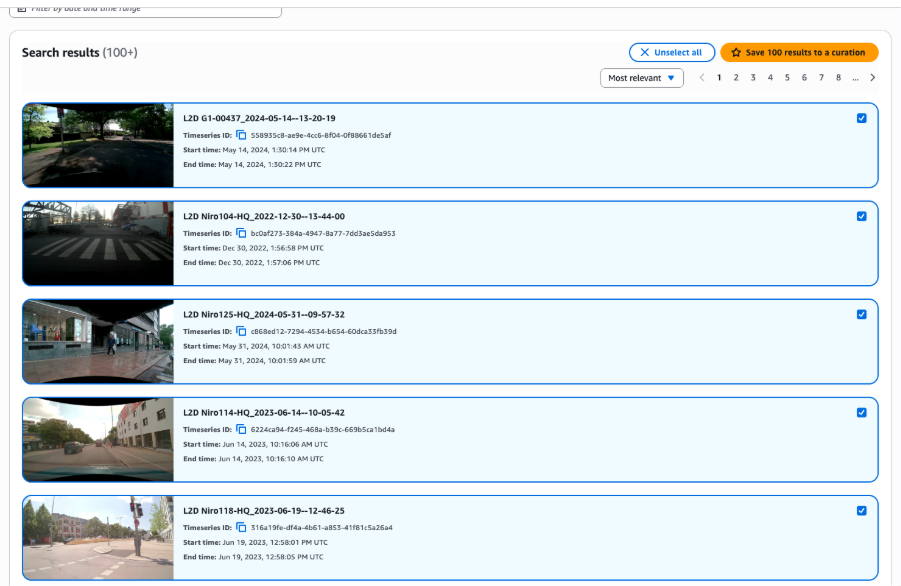The image size is (901, 586).
Task: Go to results page 2
Action: 736,78
